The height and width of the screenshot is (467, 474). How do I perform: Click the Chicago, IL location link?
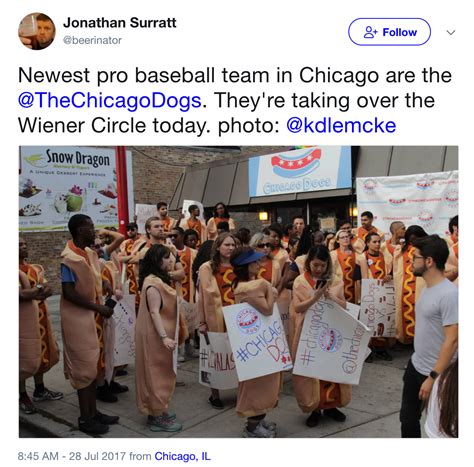coord(183,456)
